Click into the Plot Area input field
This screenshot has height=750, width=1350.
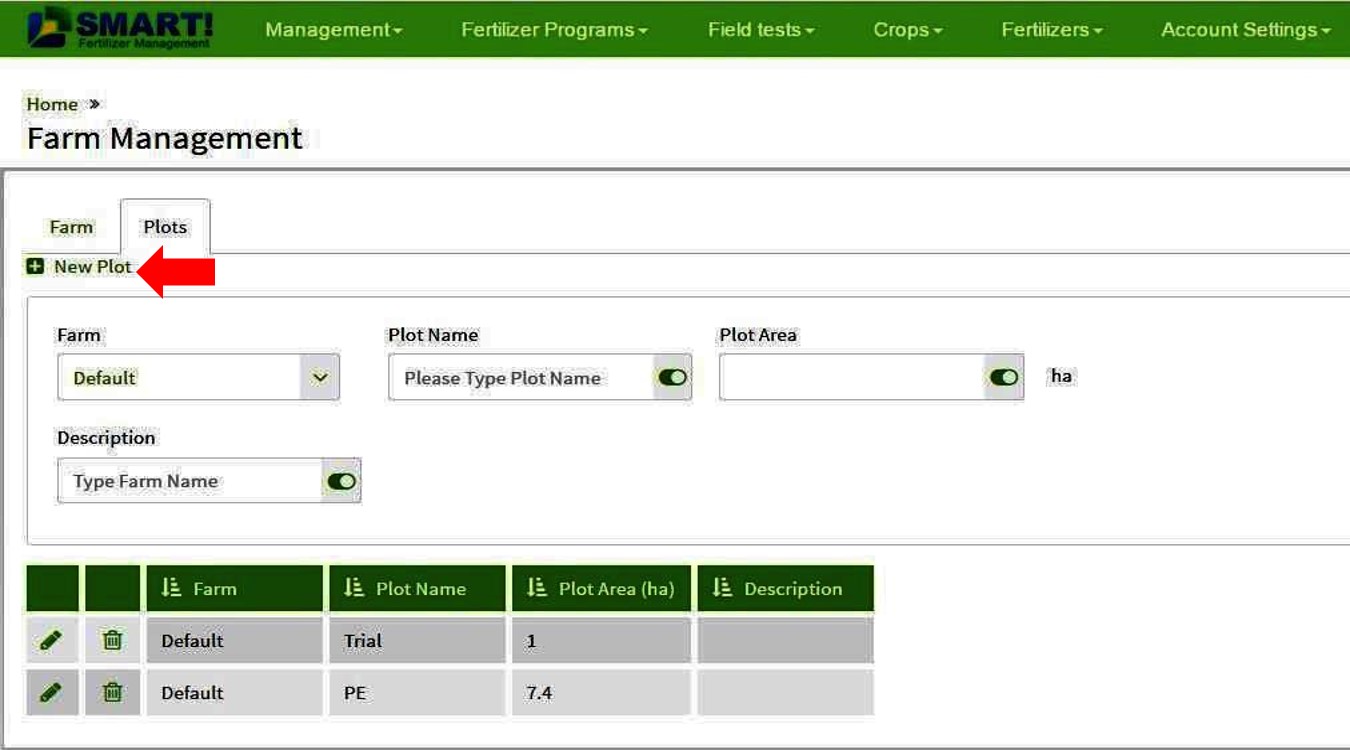[x=852, y=377]
